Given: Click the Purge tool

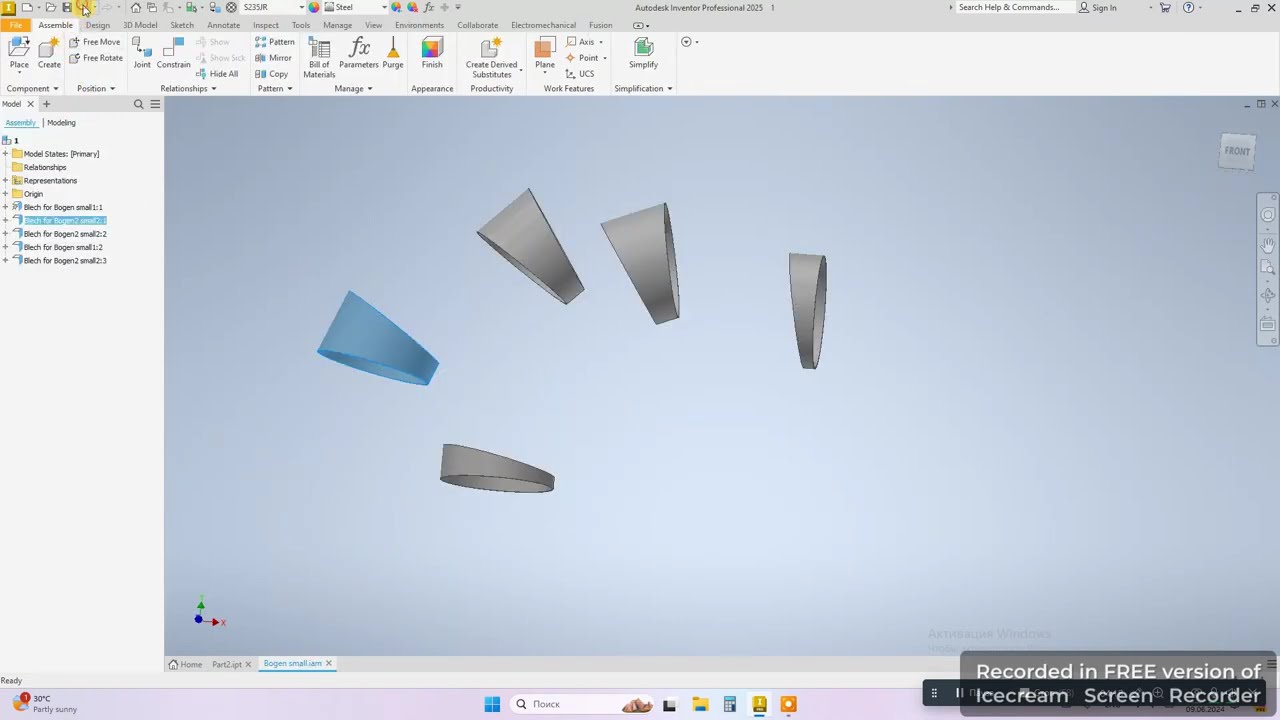Looking at the screenshot, I should [x=393, y=53].
